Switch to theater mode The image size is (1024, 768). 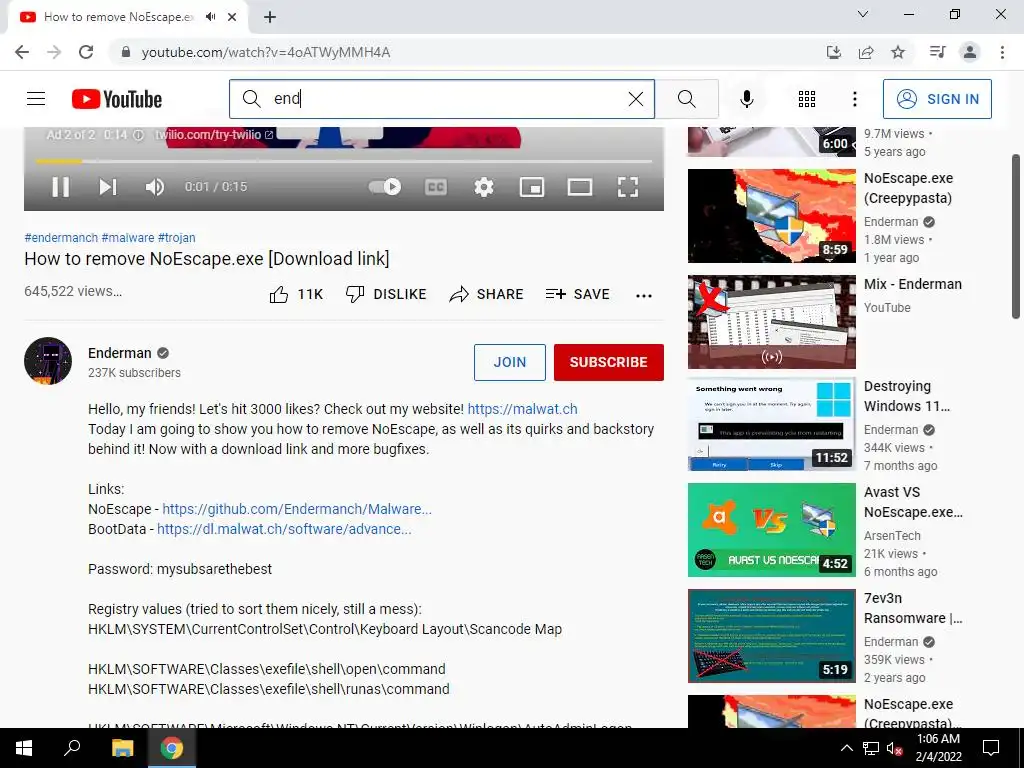pos(580,187)
